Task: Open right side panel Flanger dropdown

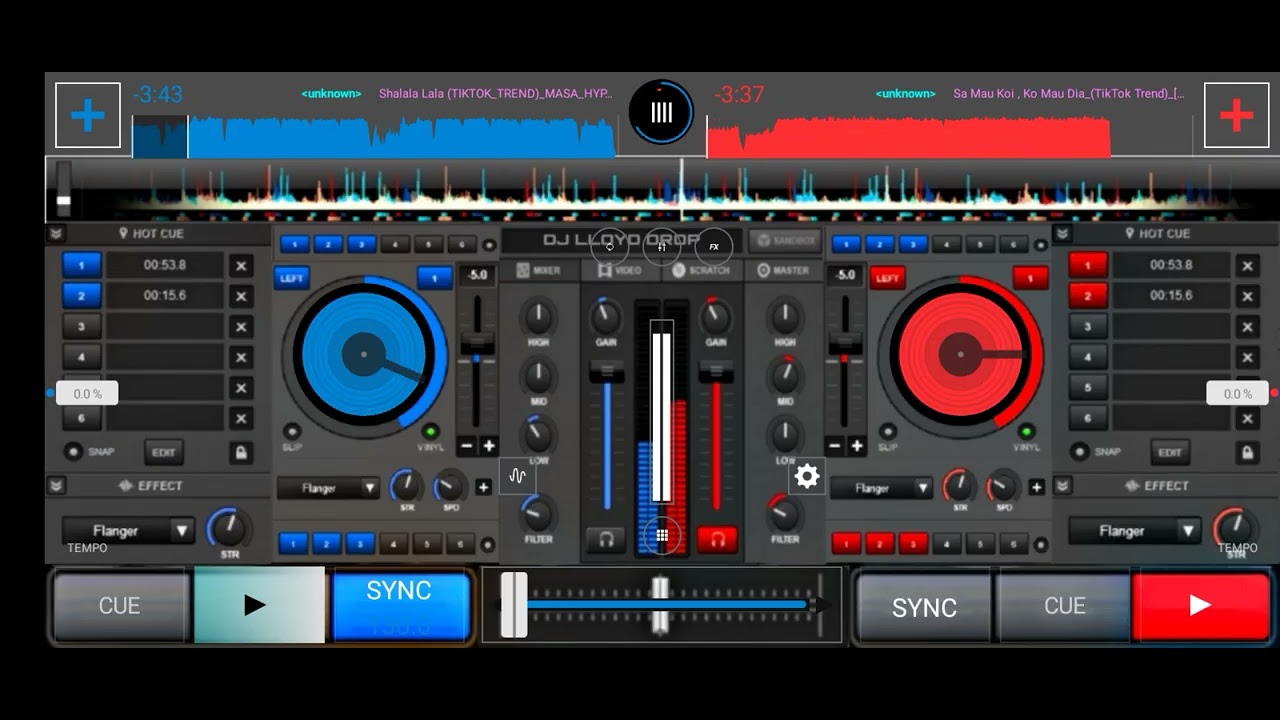Action: tap(1134, 530)
